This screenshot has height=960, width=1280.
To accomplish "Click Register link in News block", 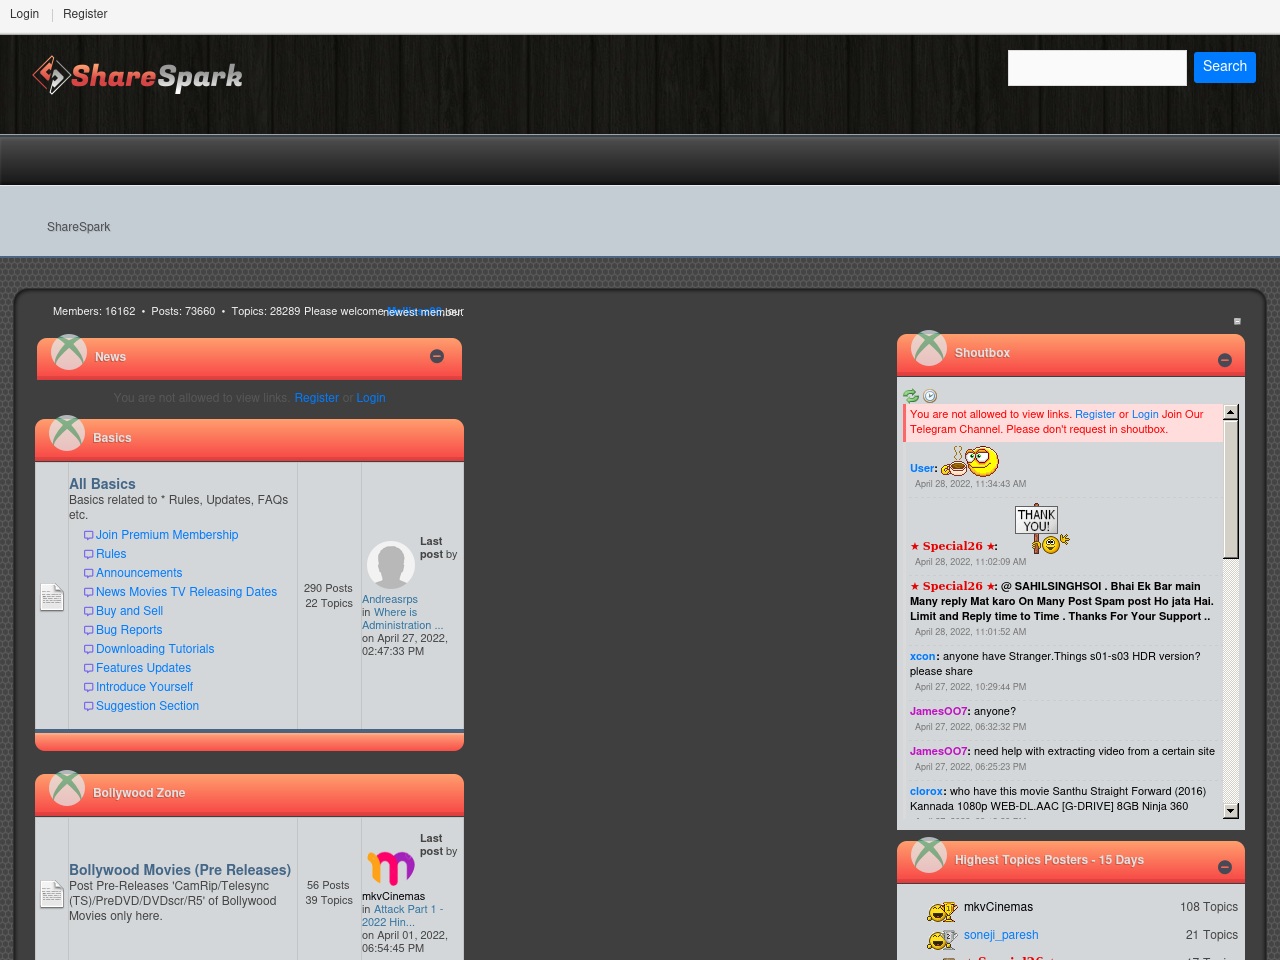I will pyautogui.click(x=317, y=398).
